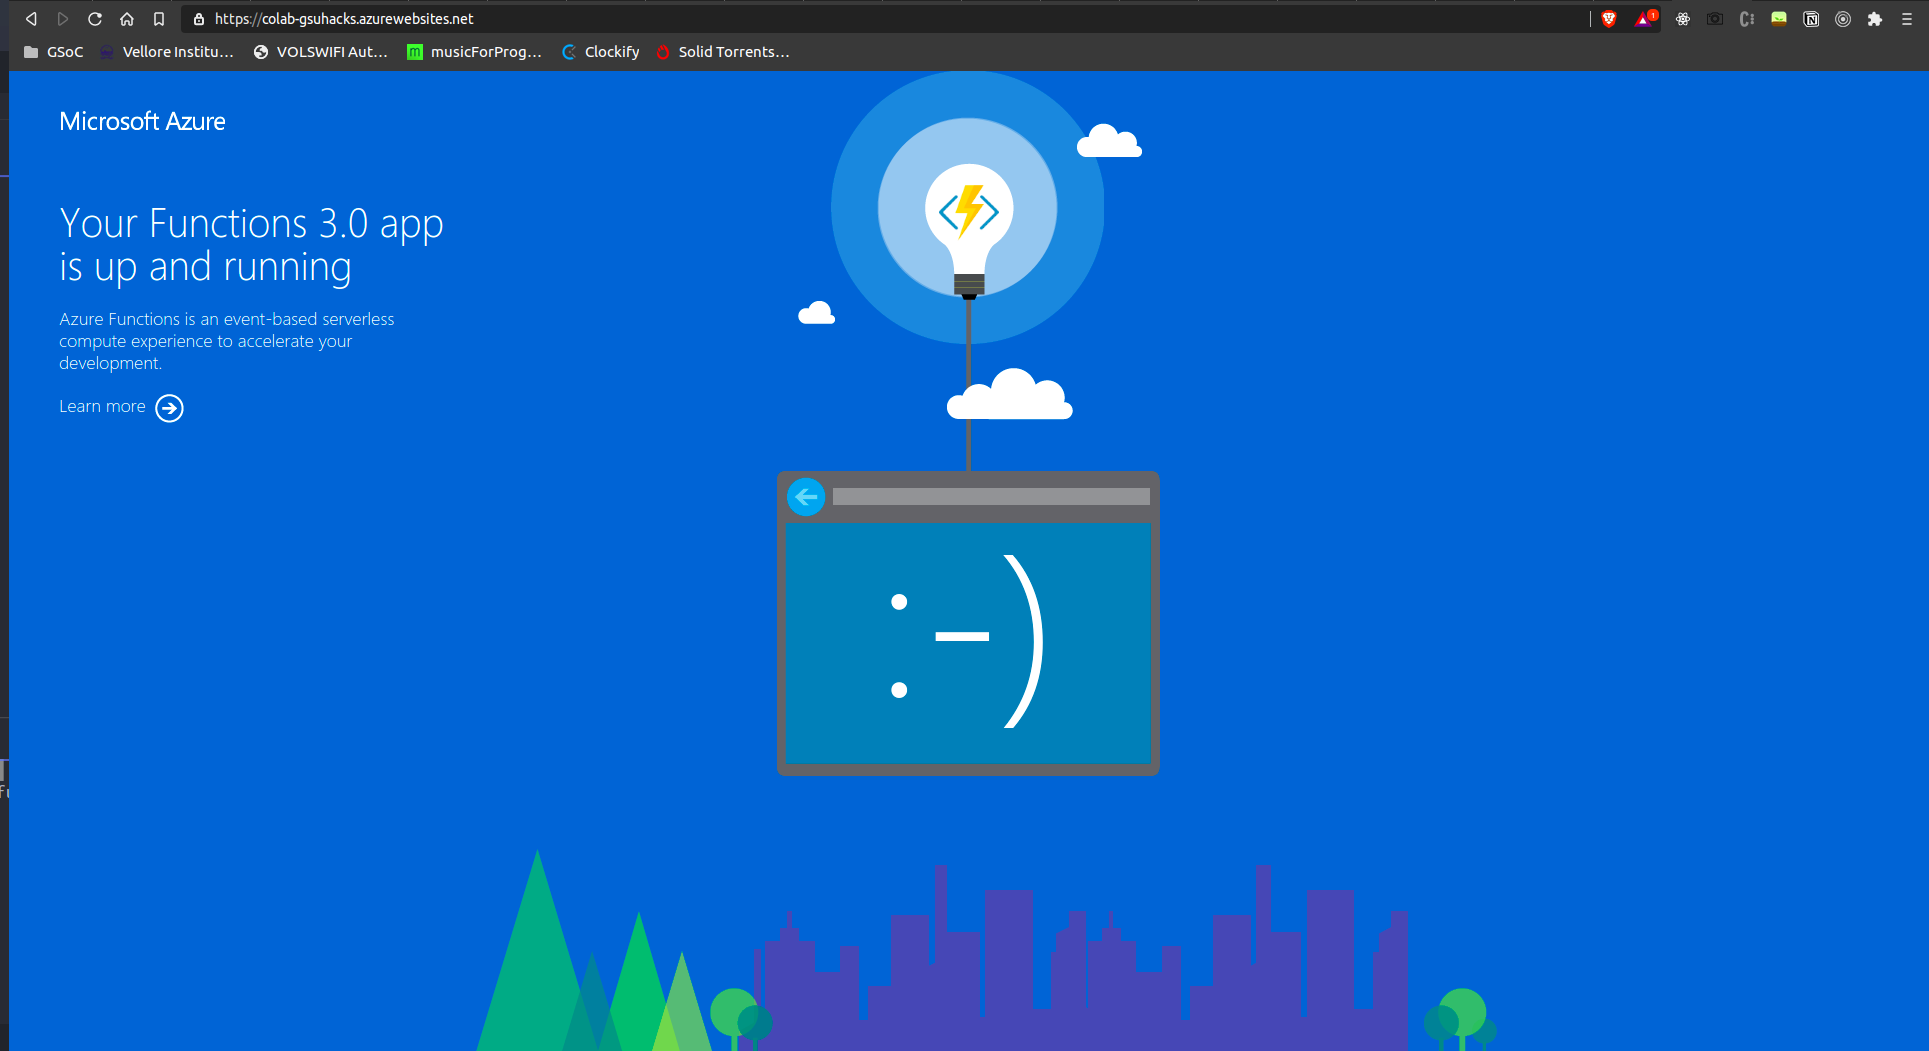The width and height of the screenshot is (1929, 1051).
Task: Click the 'Azure Functions is an event-based' paragraph
Action: coord(227,341)
